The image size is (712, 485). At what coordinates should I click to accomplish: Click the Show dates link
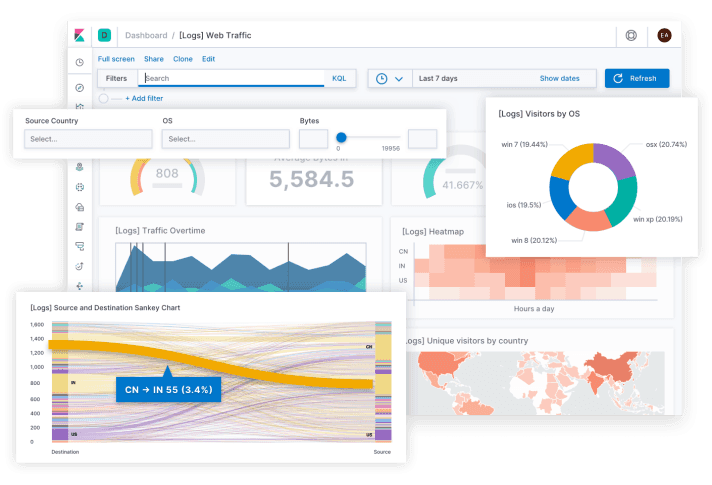tap(559, 78)
